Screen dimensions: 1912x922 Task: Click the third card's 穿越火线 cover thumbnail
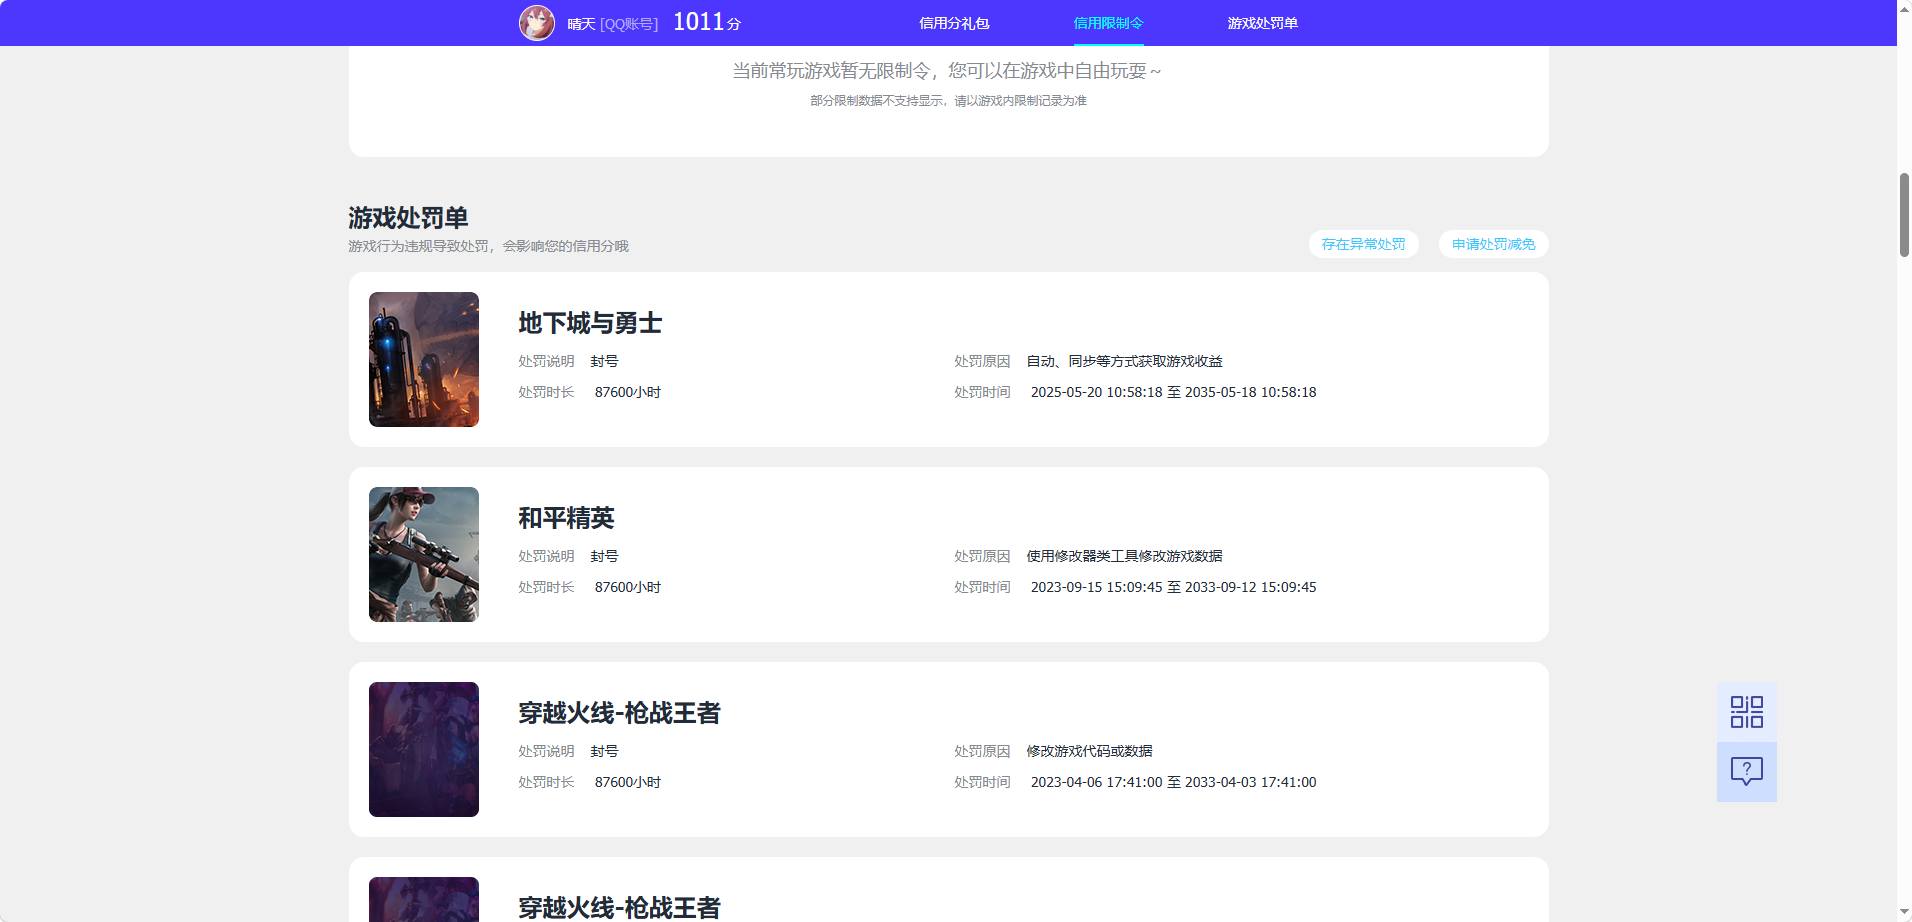[x=424, y=749]
